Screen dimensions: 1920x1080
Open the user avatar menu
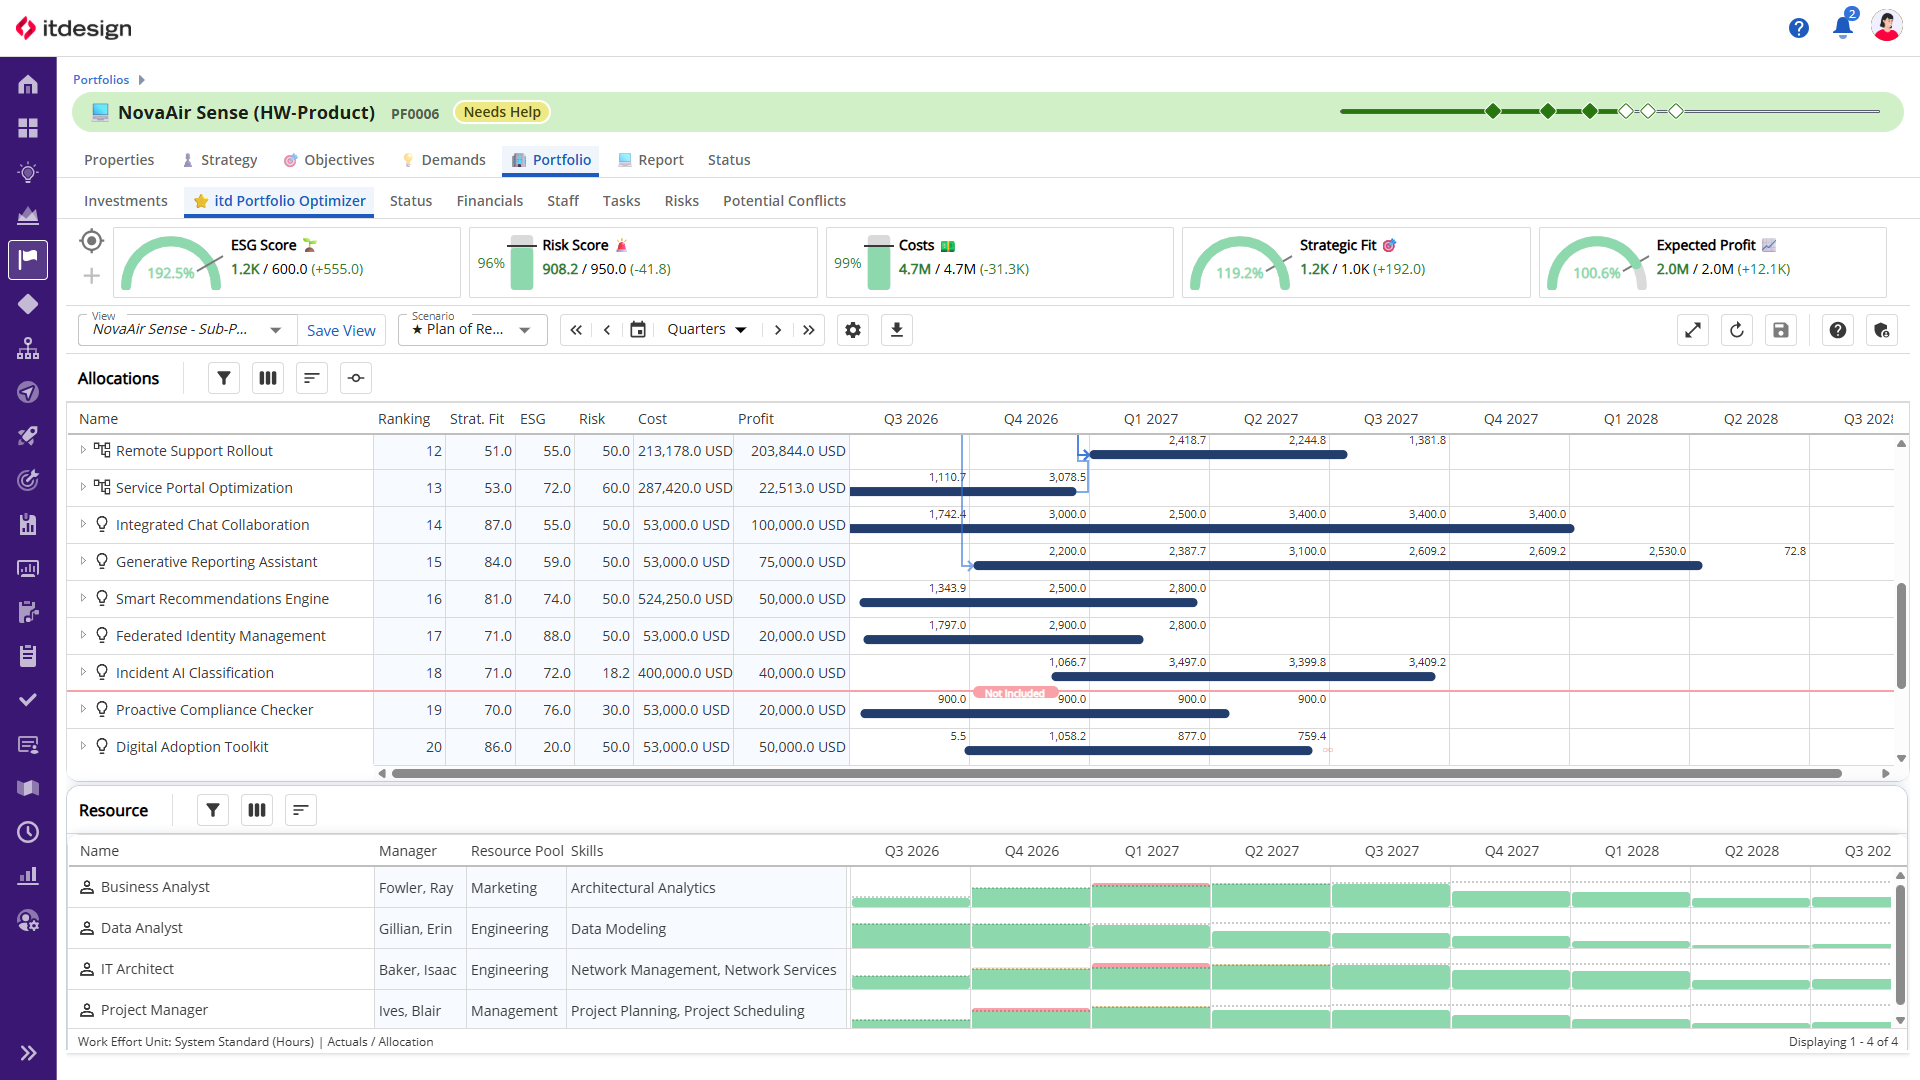tap(1887, 27)
